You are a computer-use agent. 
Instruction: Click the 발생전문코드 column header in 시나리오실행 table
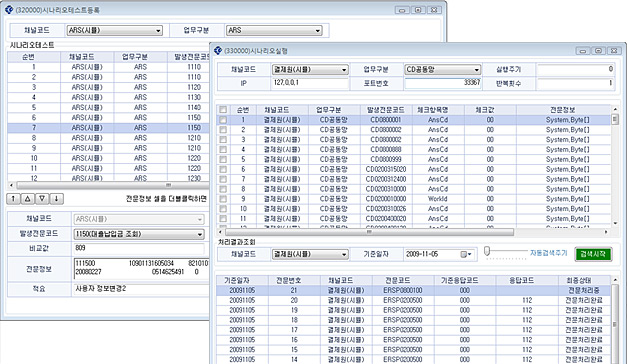(x=385, y=110)
